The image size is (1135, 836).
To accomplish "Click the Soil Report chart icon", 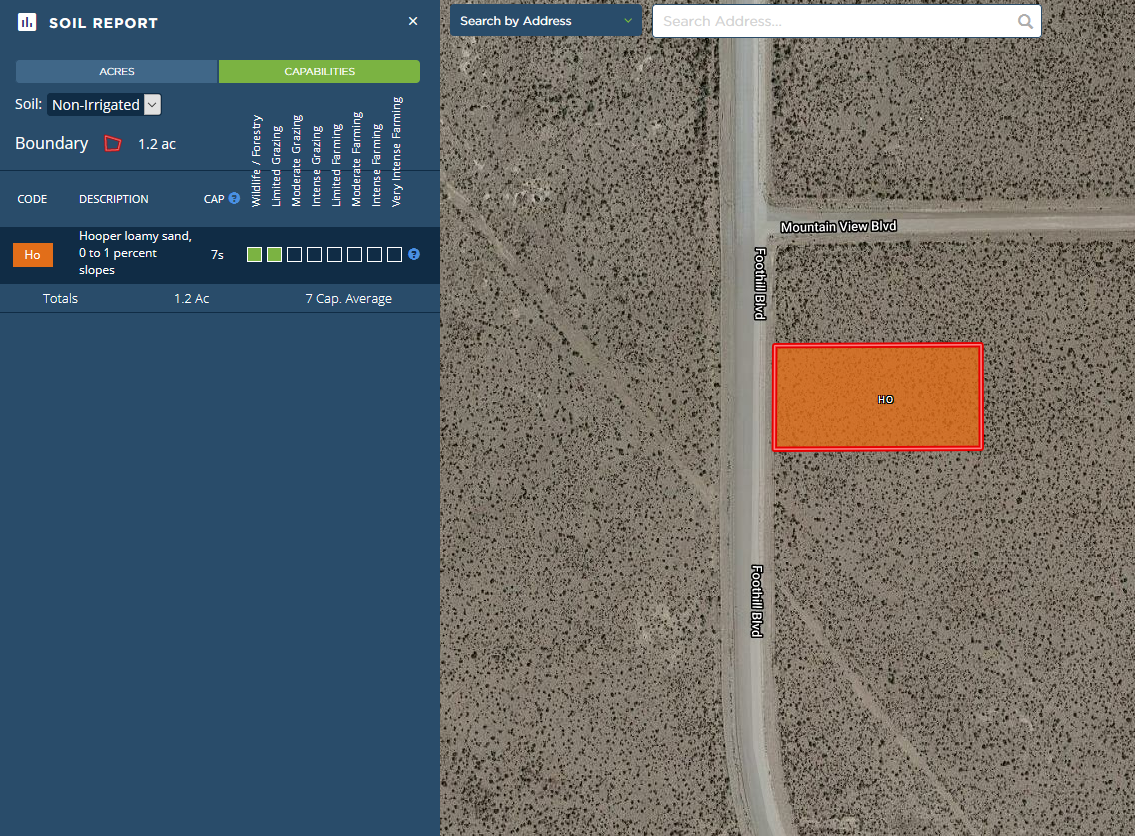I will click(x=28, y=22).
